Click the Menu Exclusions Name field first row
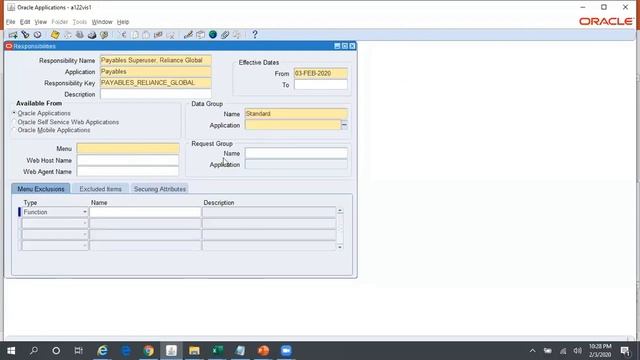The image size is (640, 360). click(x=145, y=212)
